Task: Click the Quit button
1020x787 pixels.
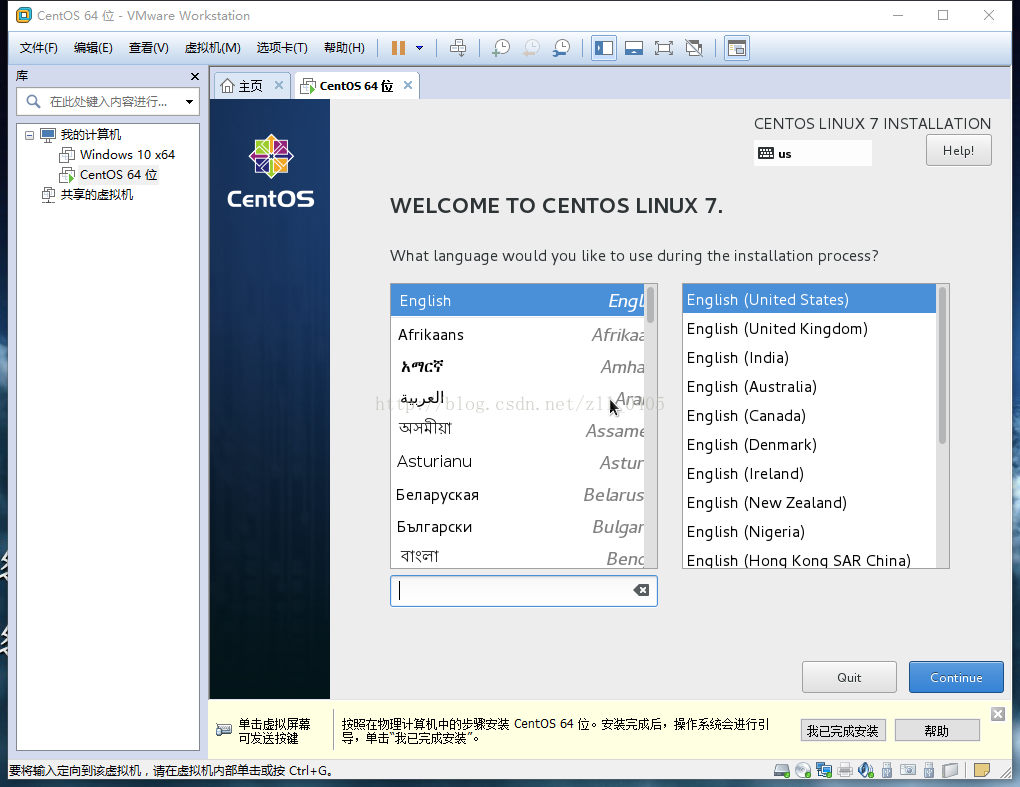Action: tap(849, 677)
